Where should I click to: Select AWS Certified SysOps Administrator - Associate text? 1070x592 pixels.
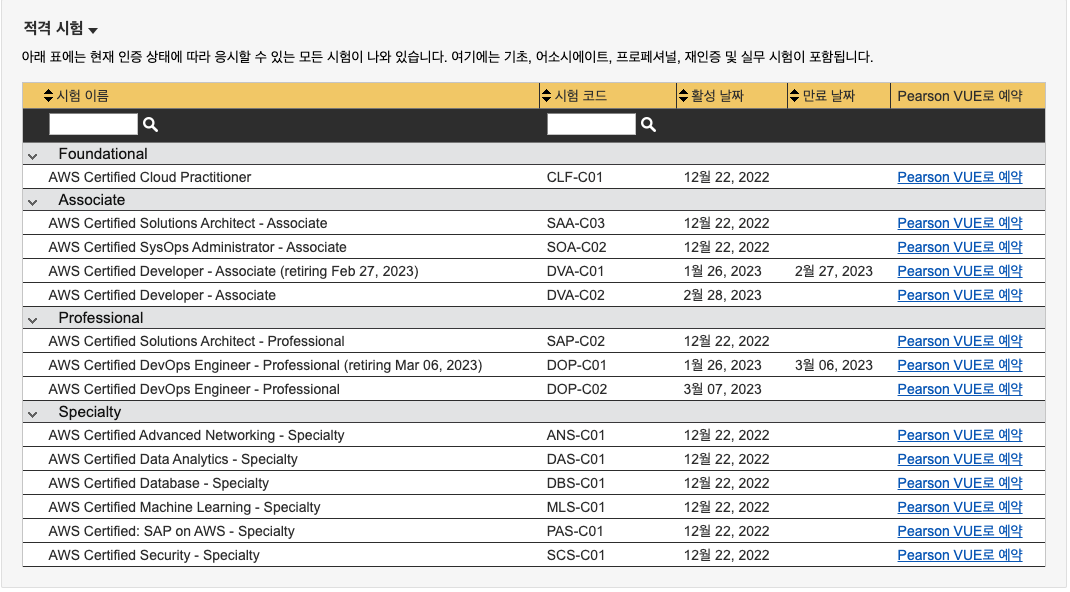[197, 247]
